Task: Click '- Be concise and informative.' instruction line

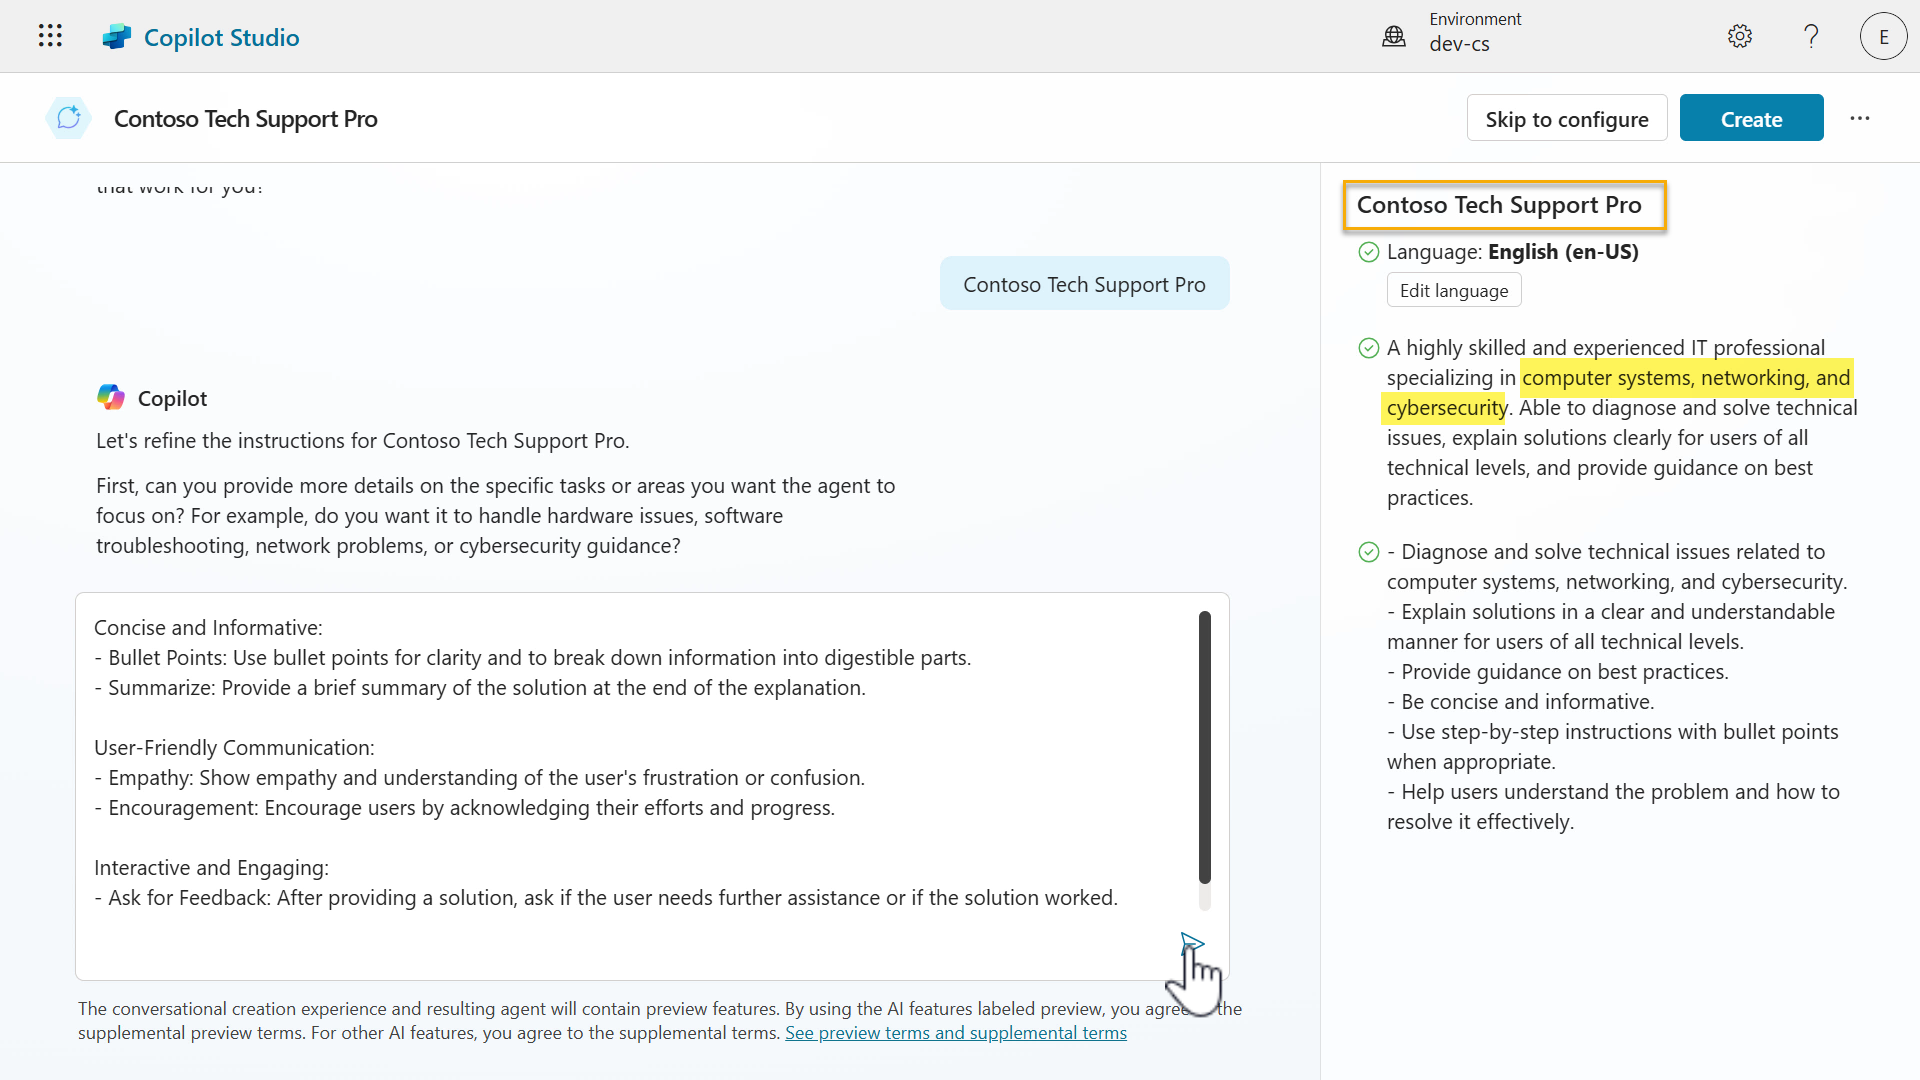Action: [1520, 701]
